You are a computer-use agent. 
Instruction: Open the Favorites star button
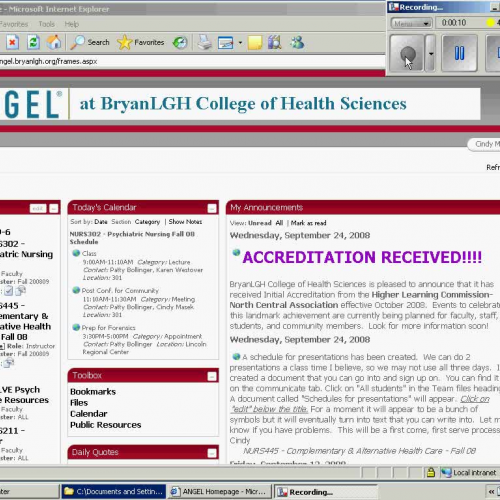pos(141,42)
